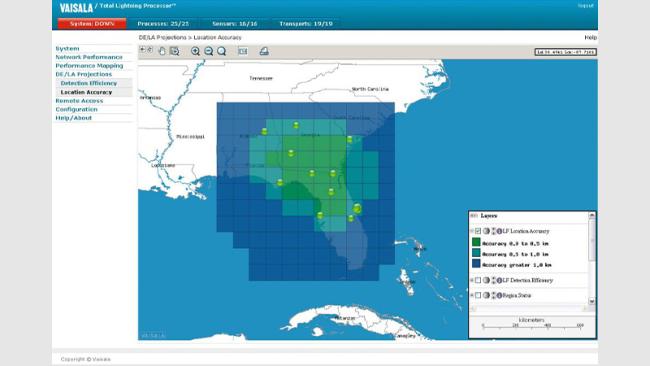Screen dimensions: 650x366
Task: Open Help/About in sidebar
Action: [74, 118]
